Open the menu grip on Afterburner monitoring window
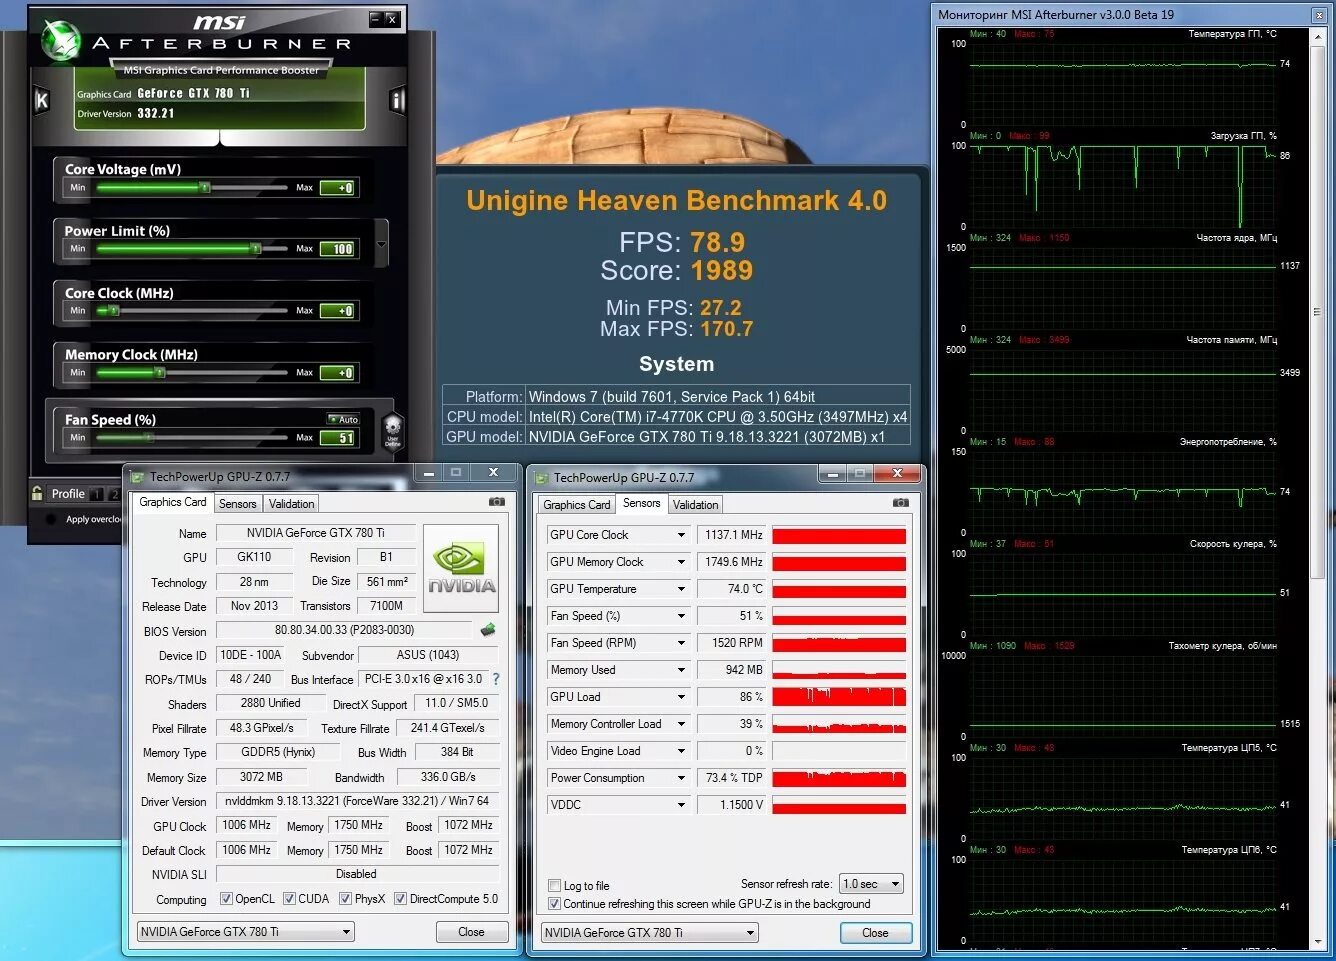Image resolution: width=1336 pixels, height=961 pixels. click(1318, 313)
